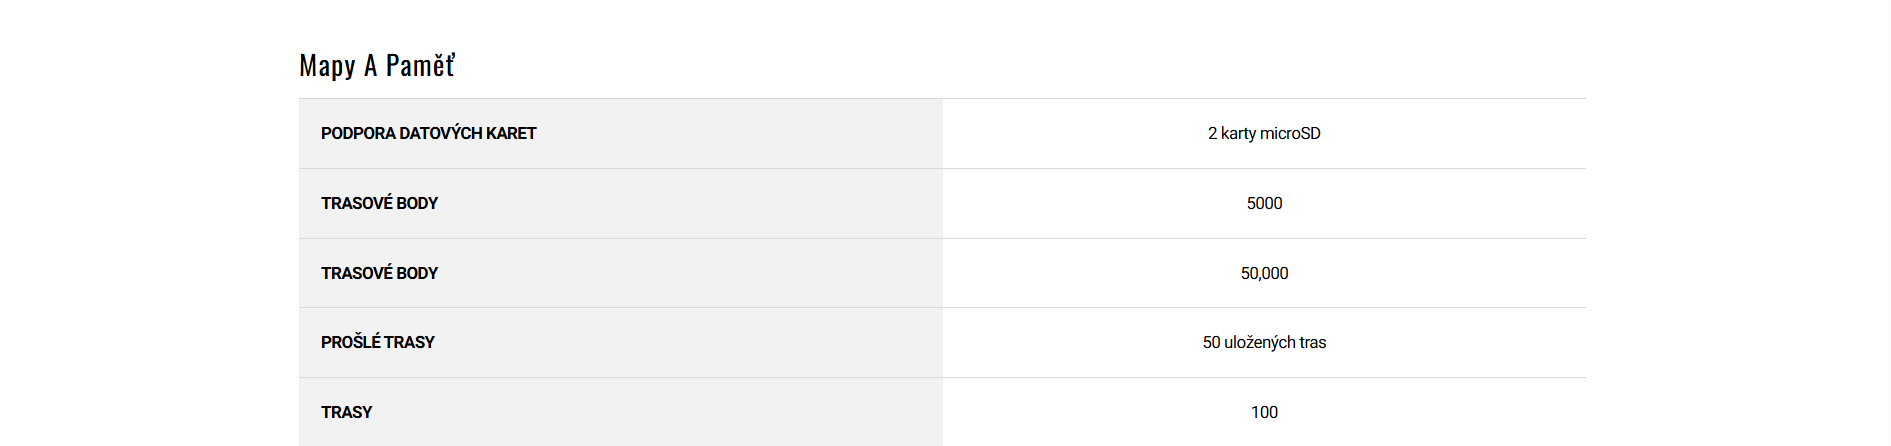Click the word "KARET" in the first label
The image size is (1891, 446).
(512, 133)
